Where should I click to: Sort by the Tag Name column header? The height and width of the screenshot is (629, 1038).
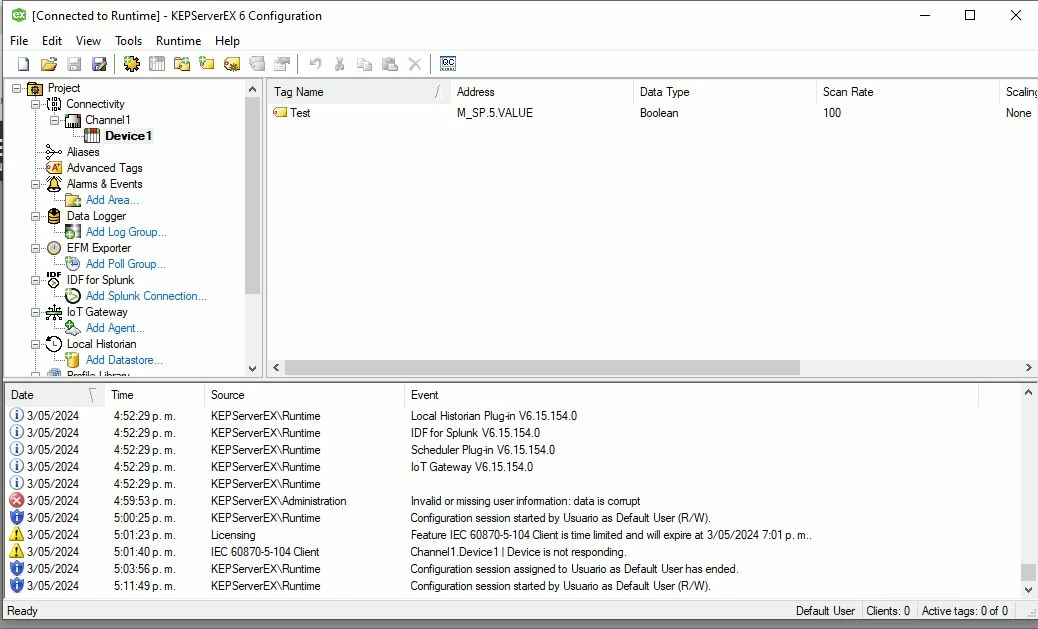358,92
